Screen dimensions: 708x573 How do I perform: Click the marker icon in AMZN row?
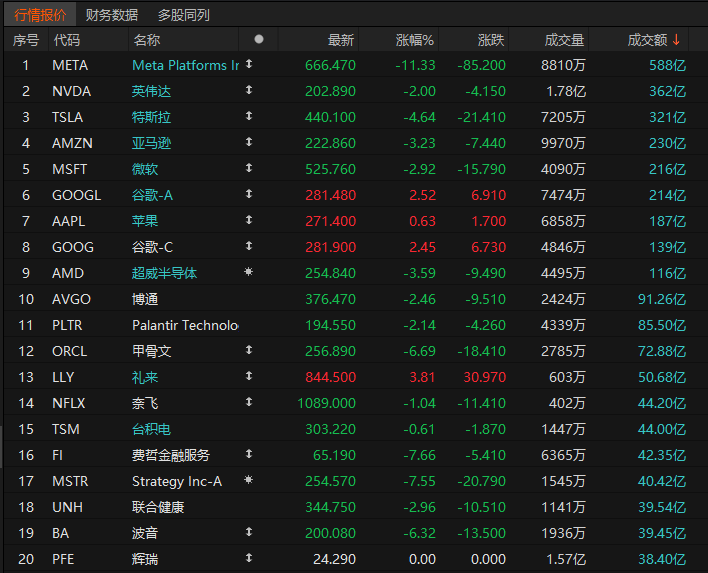(x=249, y=142)
